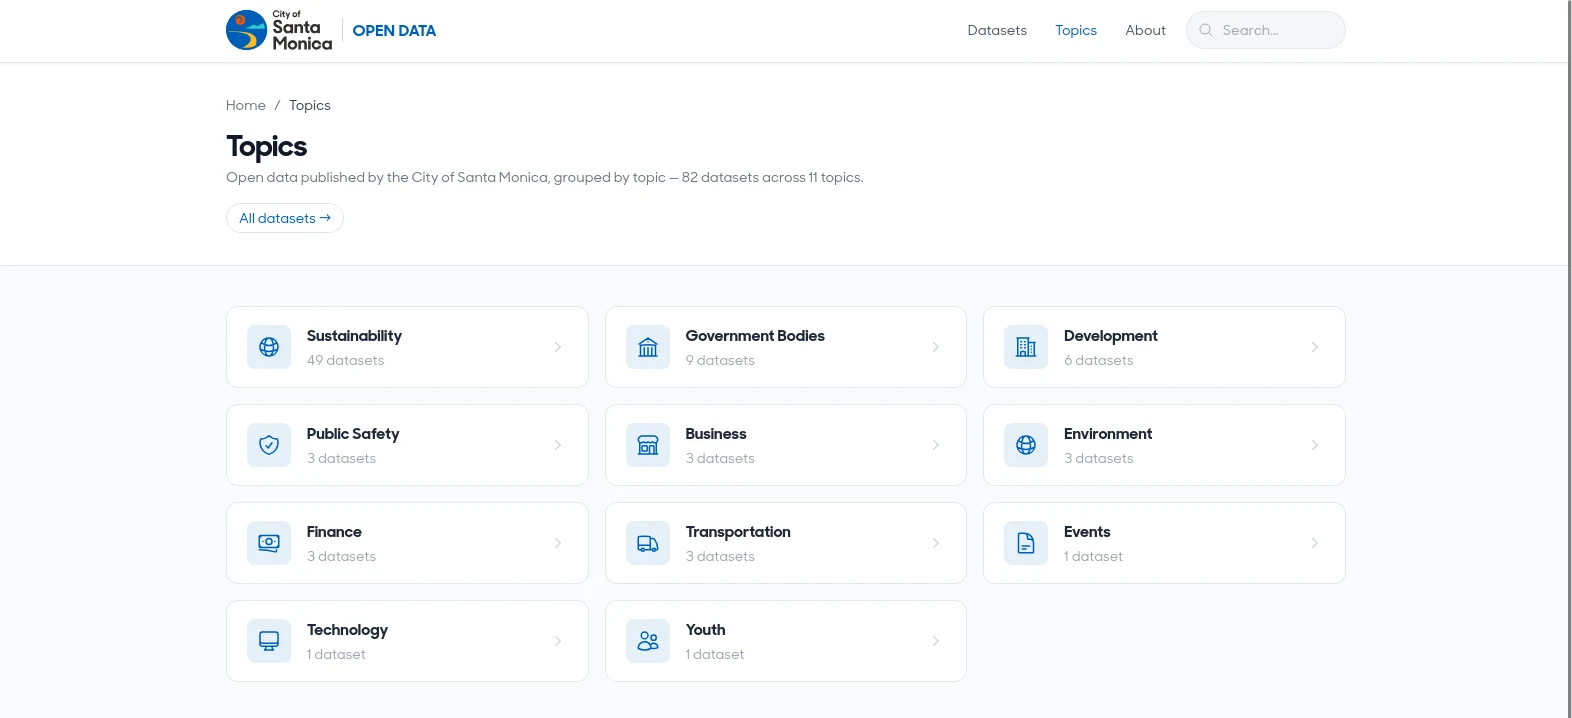This screenshot has height=718, width=1572.
Task: Click the Topics breadcrumb item
Action: (x=310, y=105)
